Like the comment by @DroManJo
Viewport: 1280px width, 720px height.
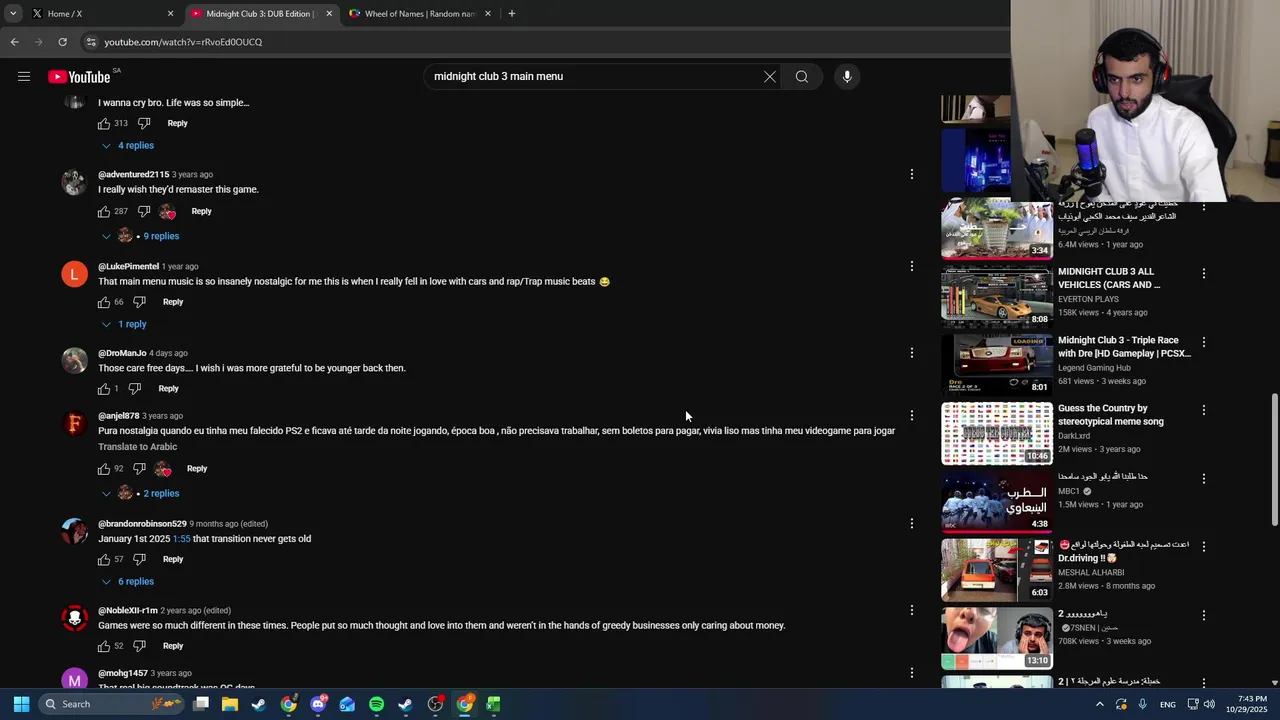pyautogui.click(x=104, y=389)
